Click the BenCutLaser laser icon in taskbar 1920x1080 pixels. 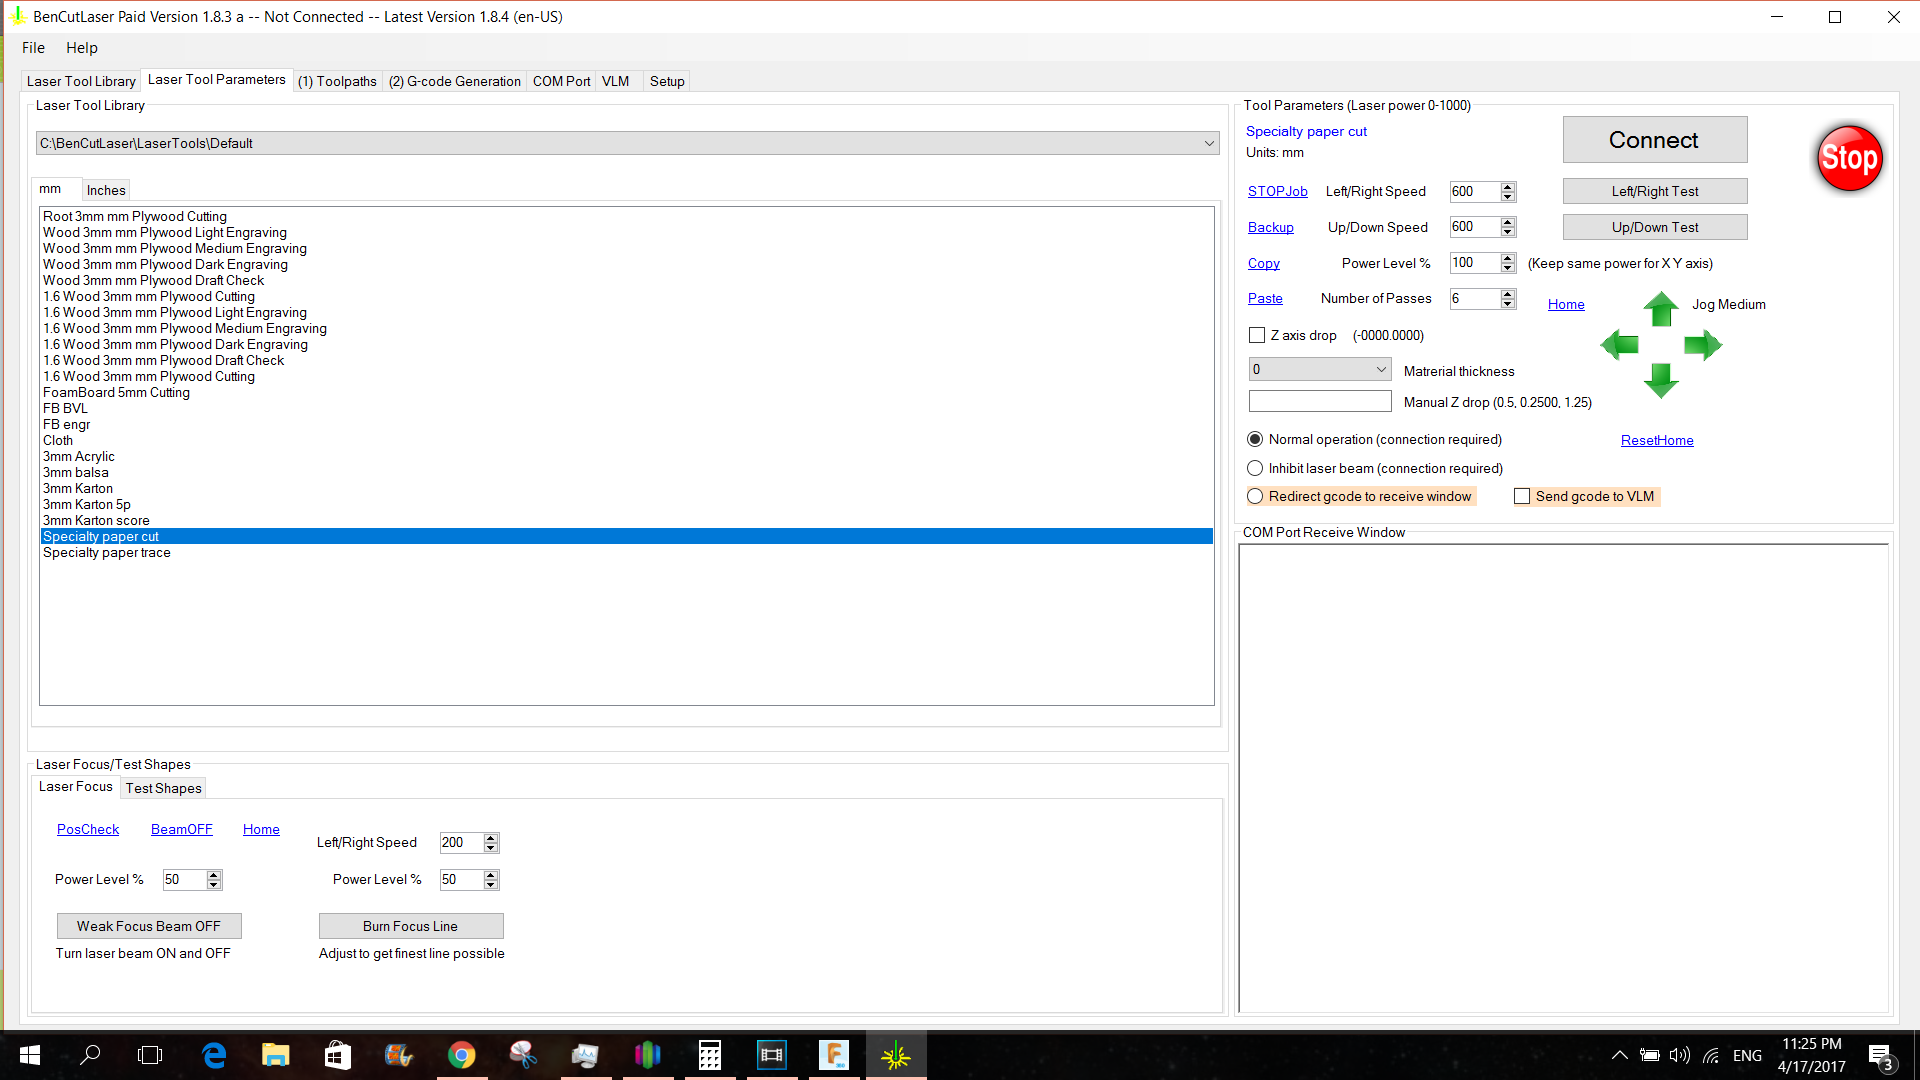[895, 1054]
